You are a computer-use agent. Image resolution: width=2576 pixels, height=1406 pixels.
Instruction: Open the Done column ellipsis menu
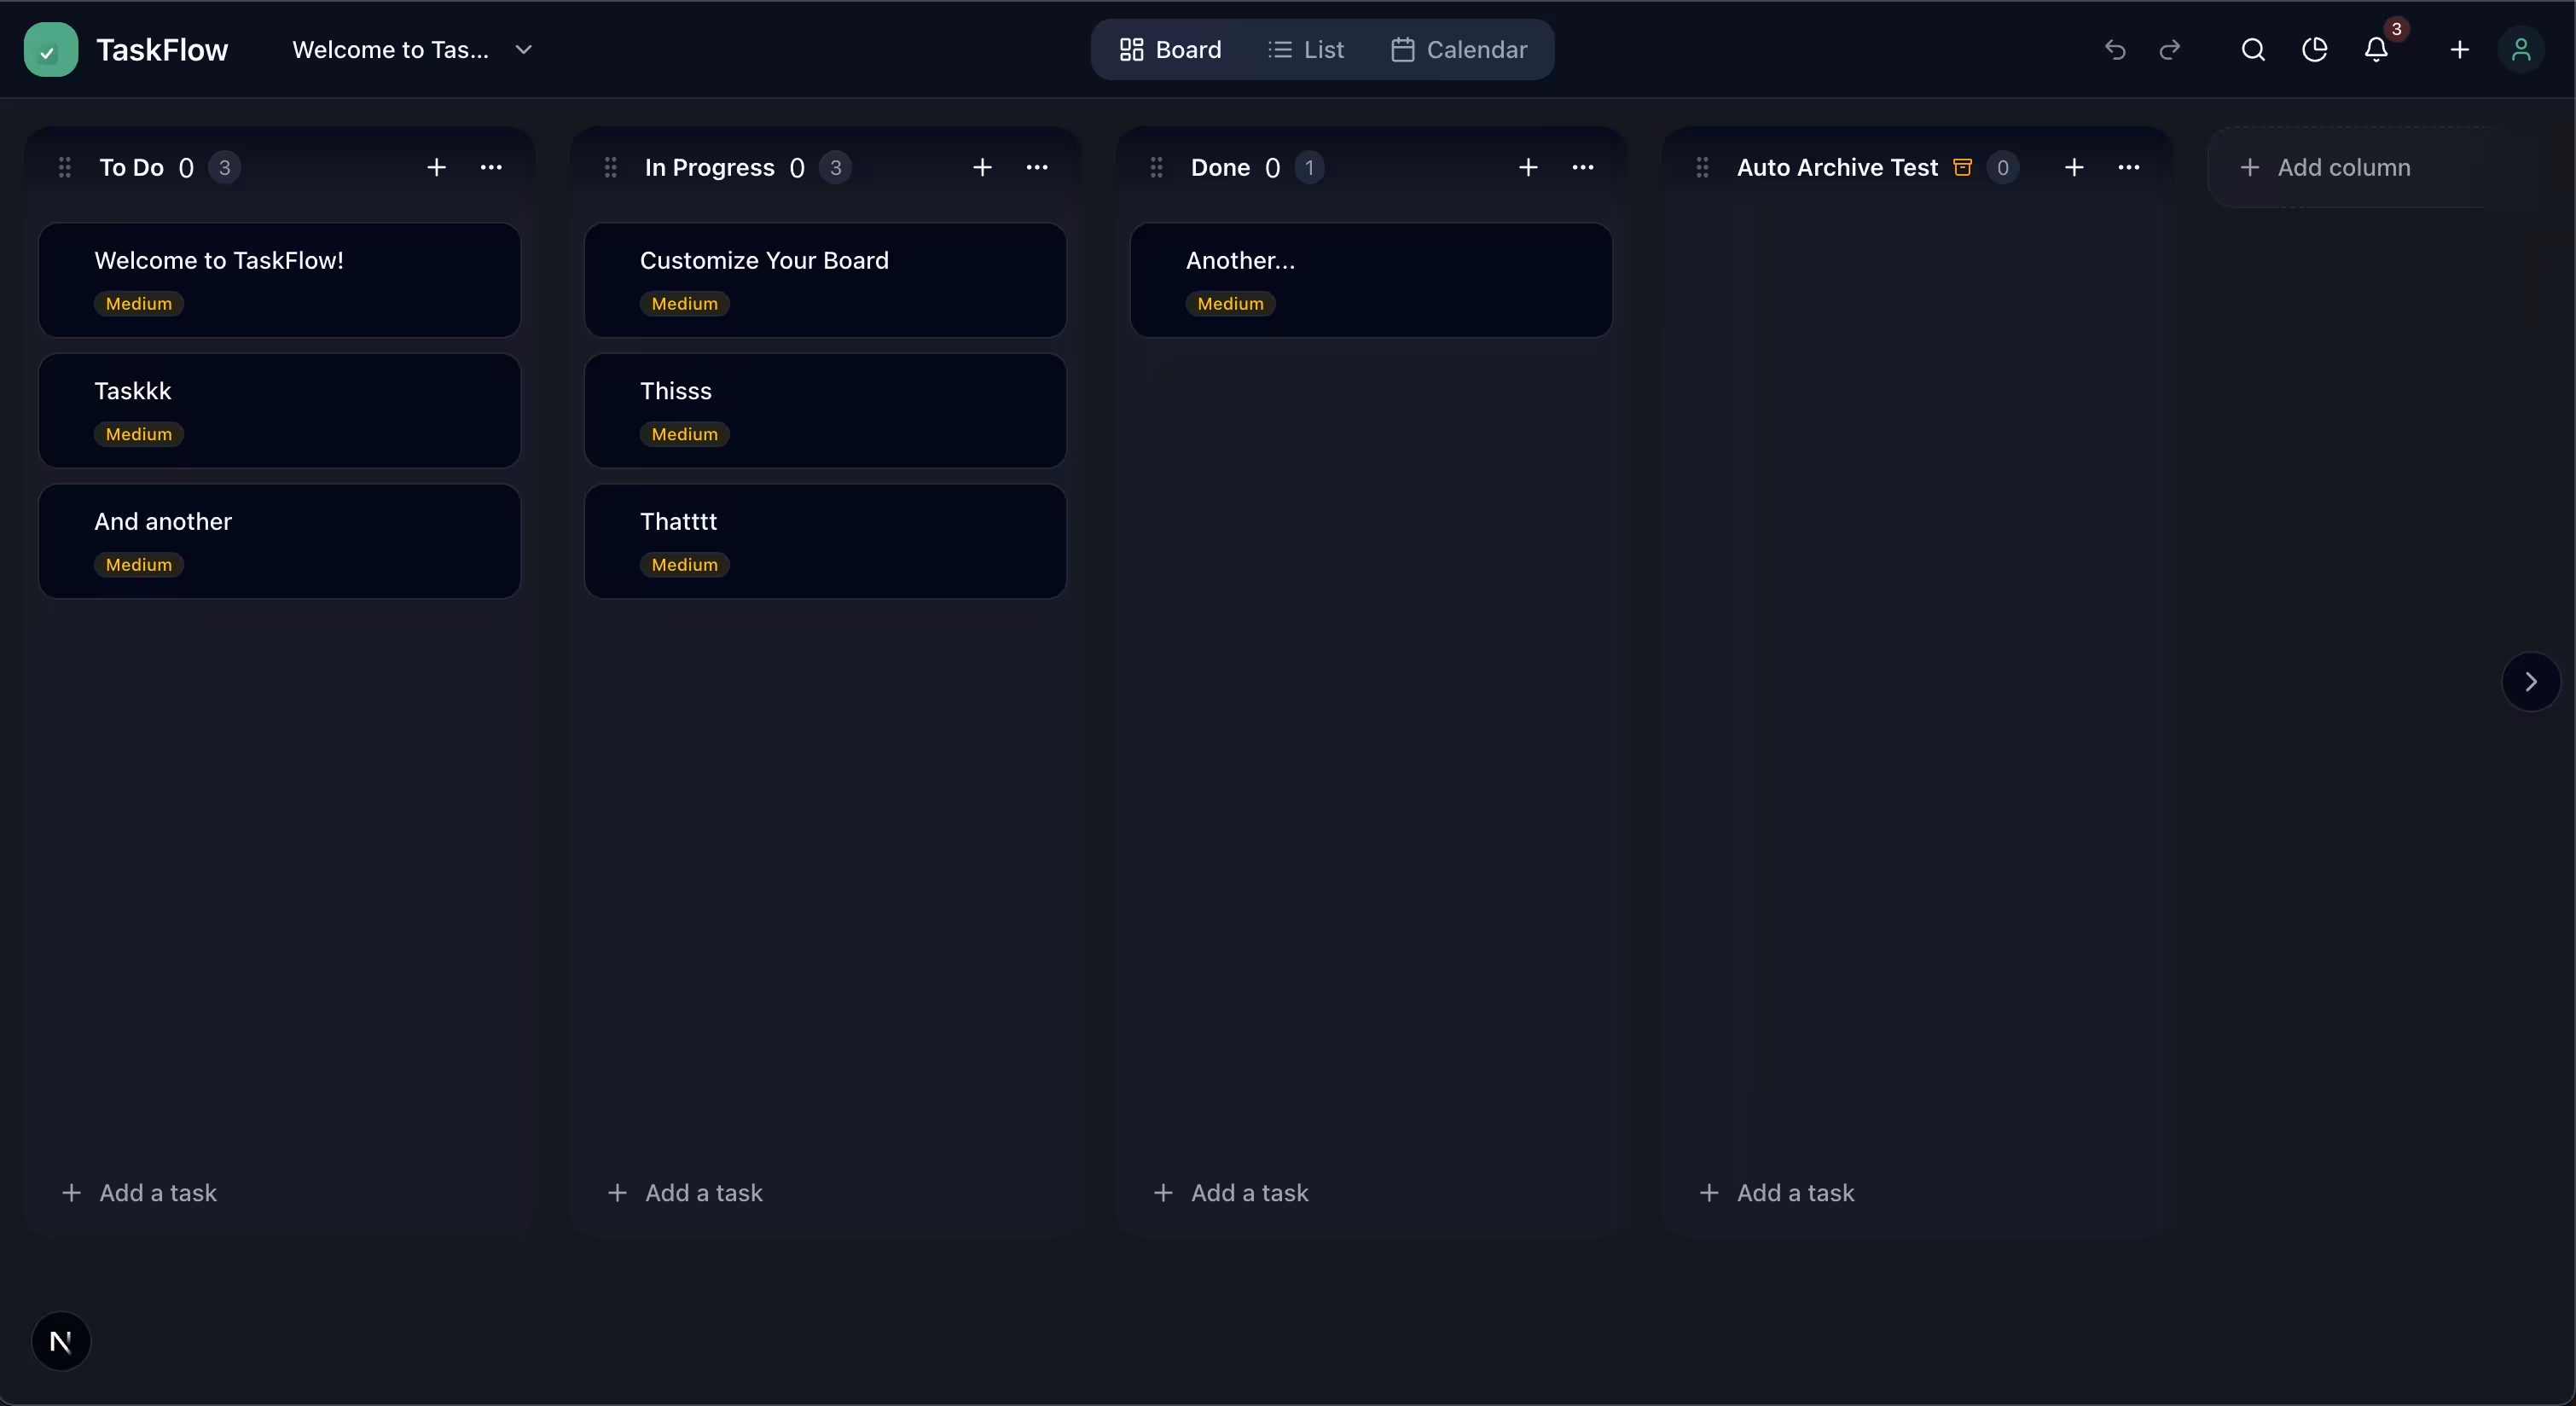(x=1583, y=167)
